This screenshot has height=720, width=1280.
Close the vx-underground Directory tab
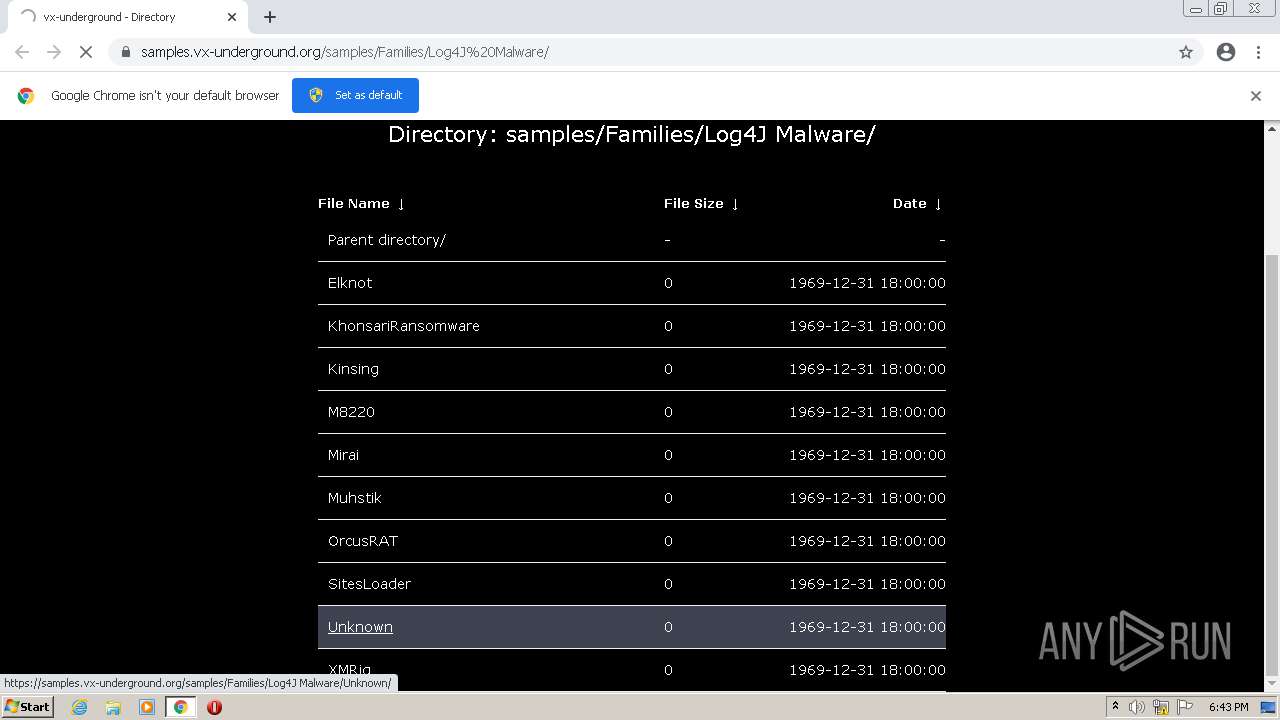pyautogui.click(x=232, y=17)
